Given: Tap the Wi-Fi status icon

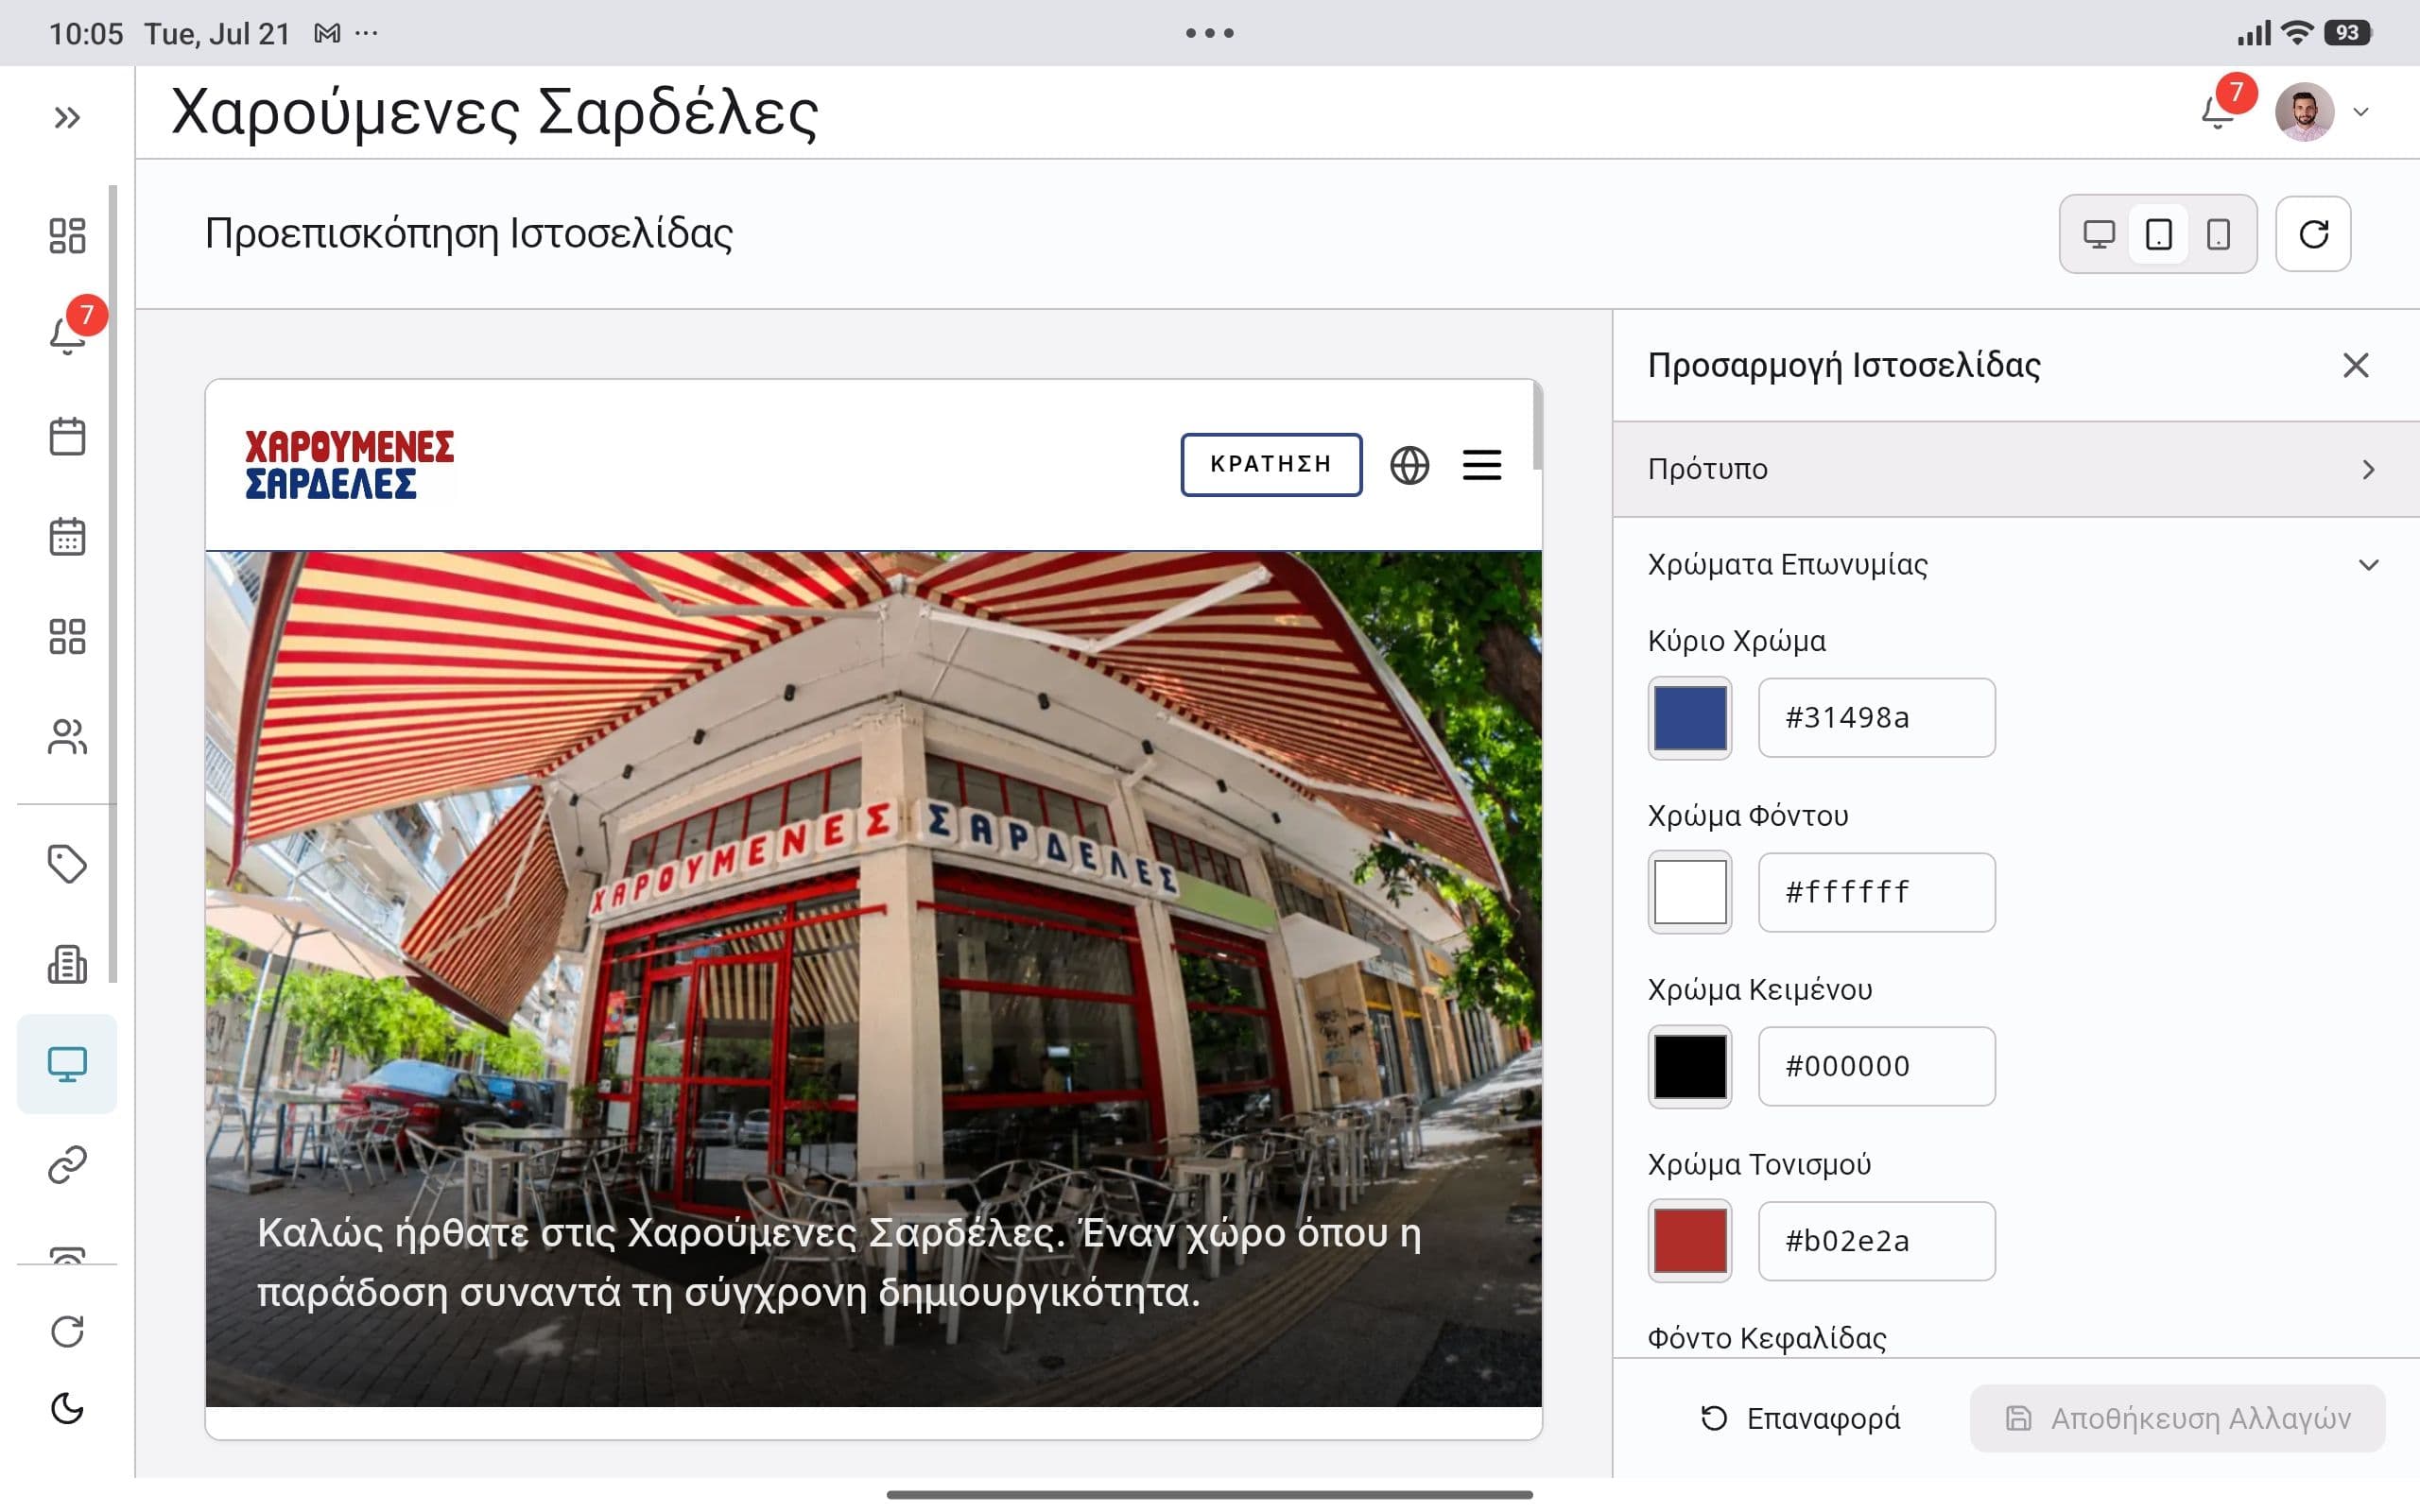Looking at the screenshot, I should click(x=2298, y=32).
